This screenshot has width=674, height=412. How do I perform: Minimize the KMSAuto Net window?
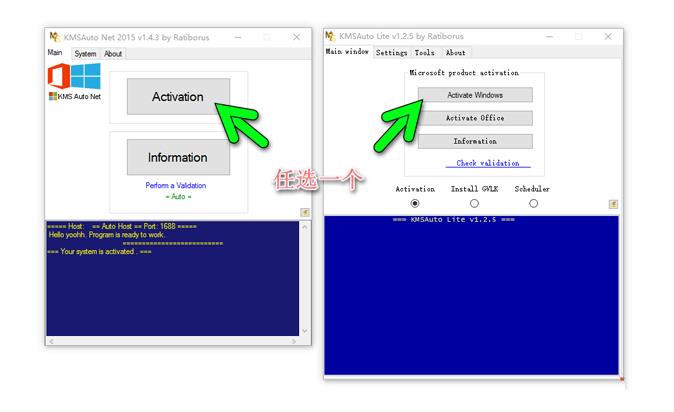tap(238, 37)
